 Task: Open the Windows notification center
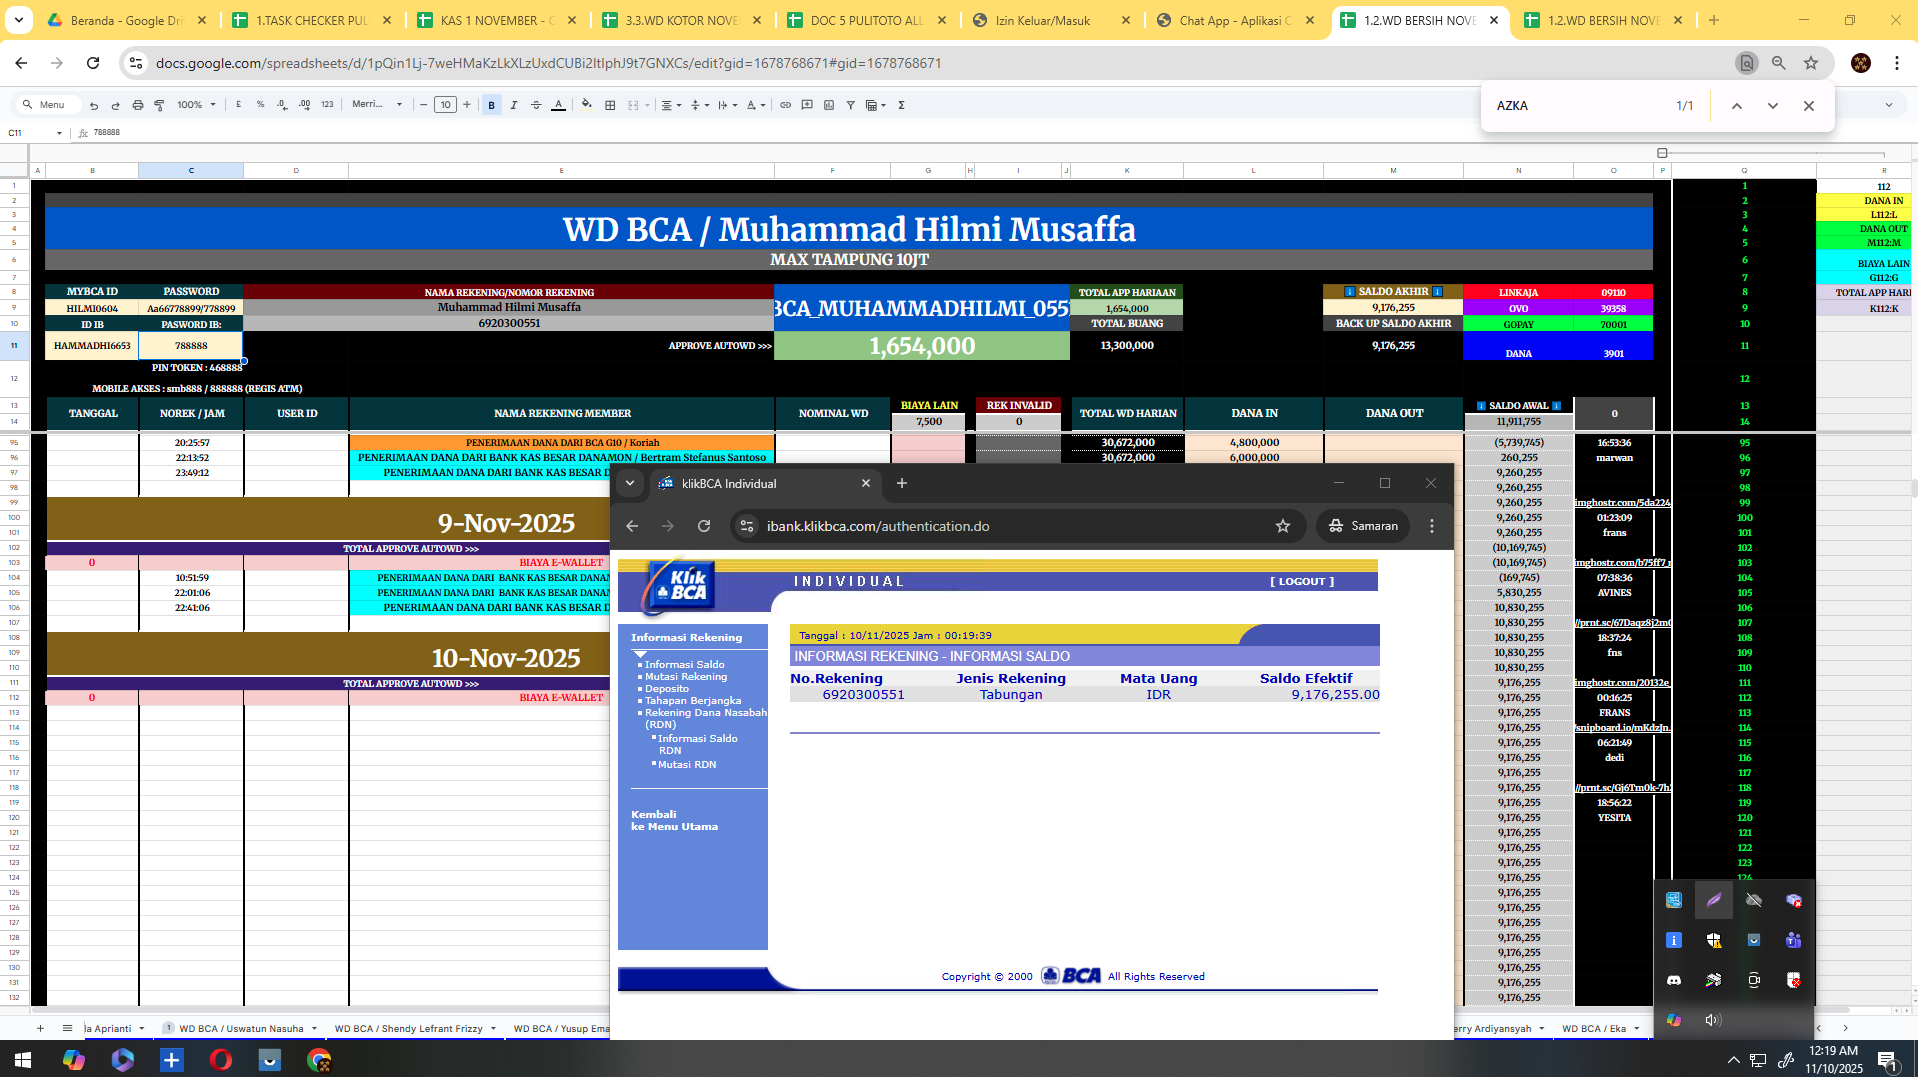(1887, 1060)
